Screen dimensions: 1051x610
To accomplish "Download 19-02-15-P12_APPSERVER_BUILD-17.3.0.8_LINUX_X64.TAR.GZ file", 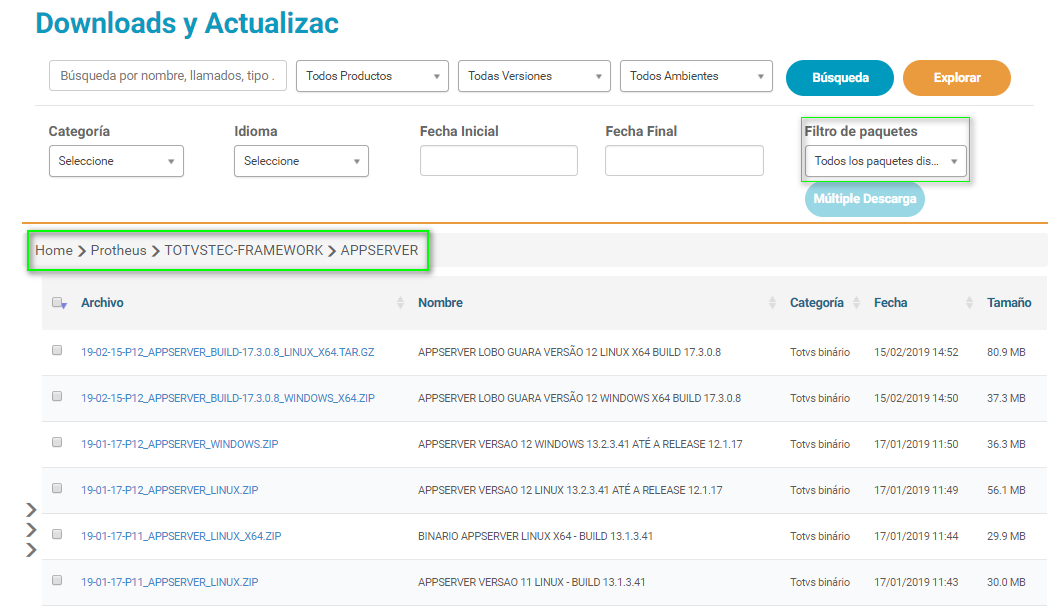I will point(228,353).
